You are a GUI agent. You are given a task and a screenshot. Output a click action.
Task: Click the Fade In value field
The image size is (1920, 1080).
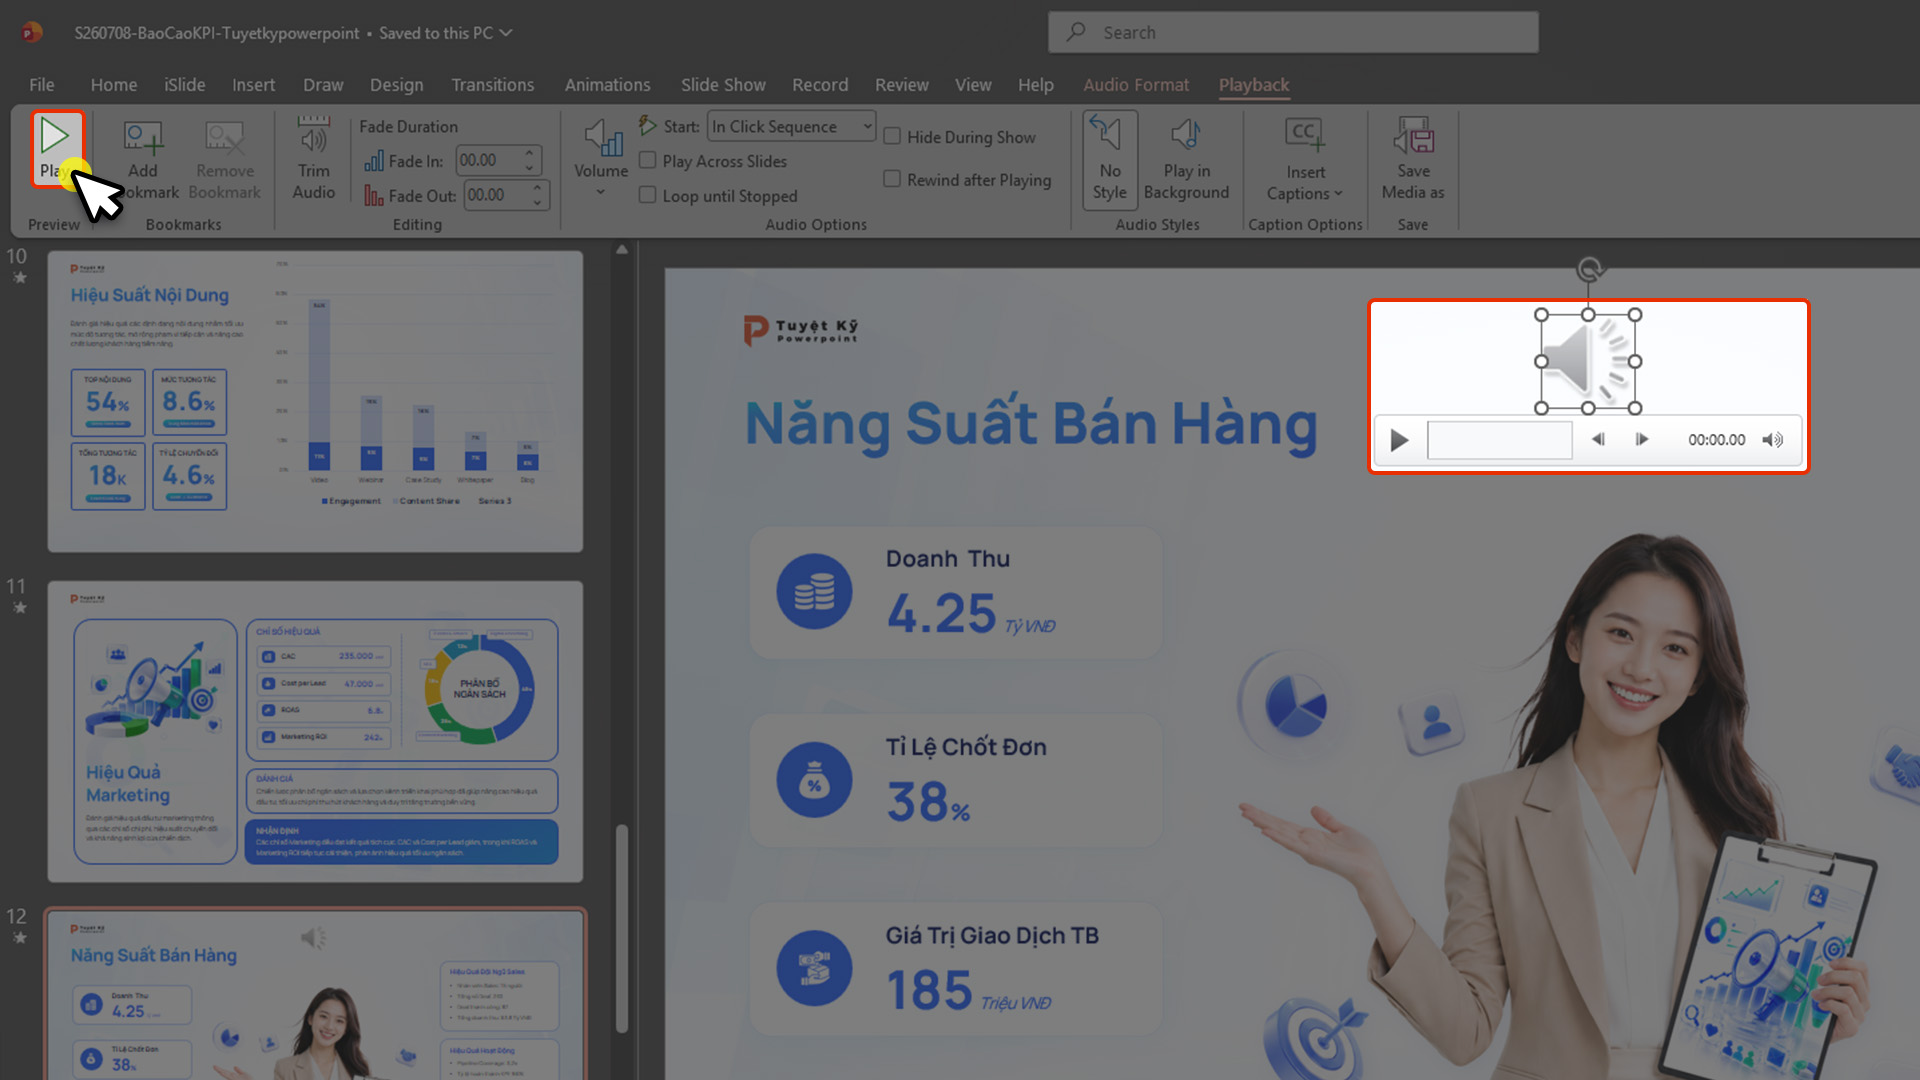coord(489,161)
